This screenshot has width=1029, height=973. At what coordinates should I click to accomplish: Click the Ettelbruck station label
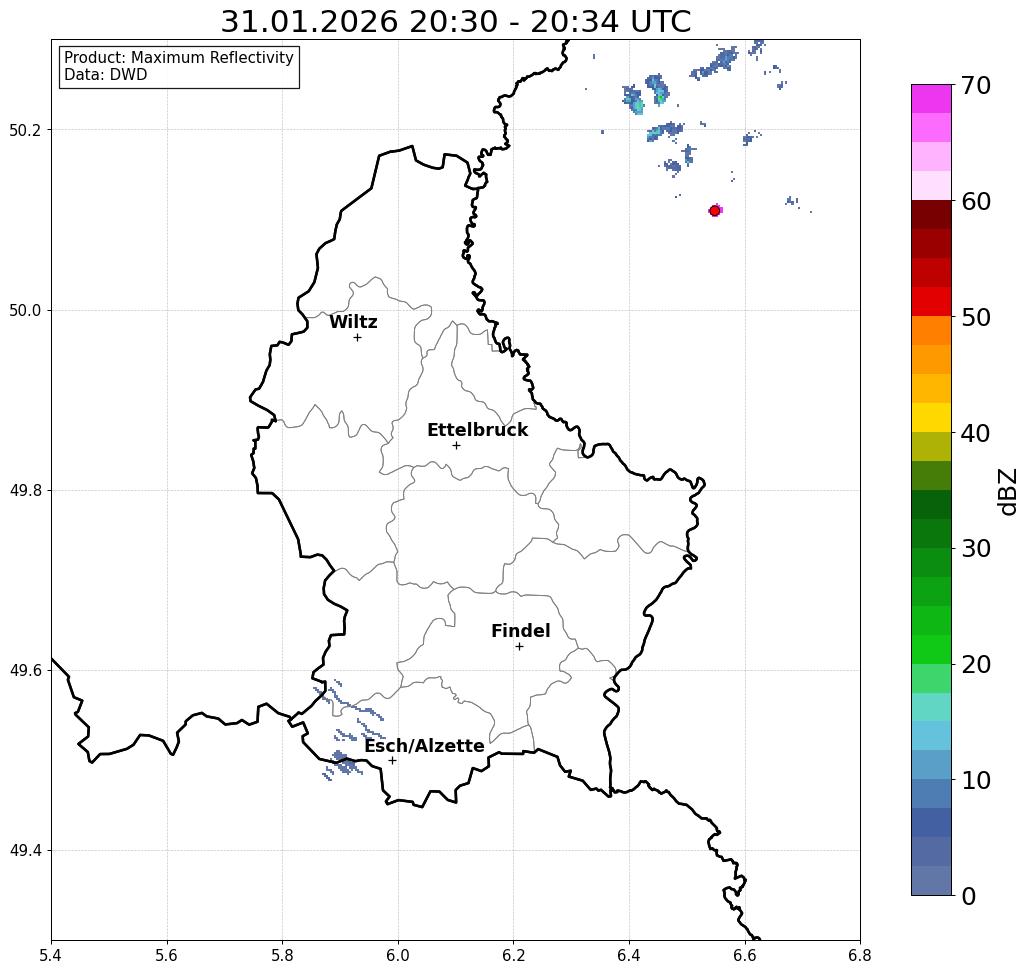click(477, 430)
